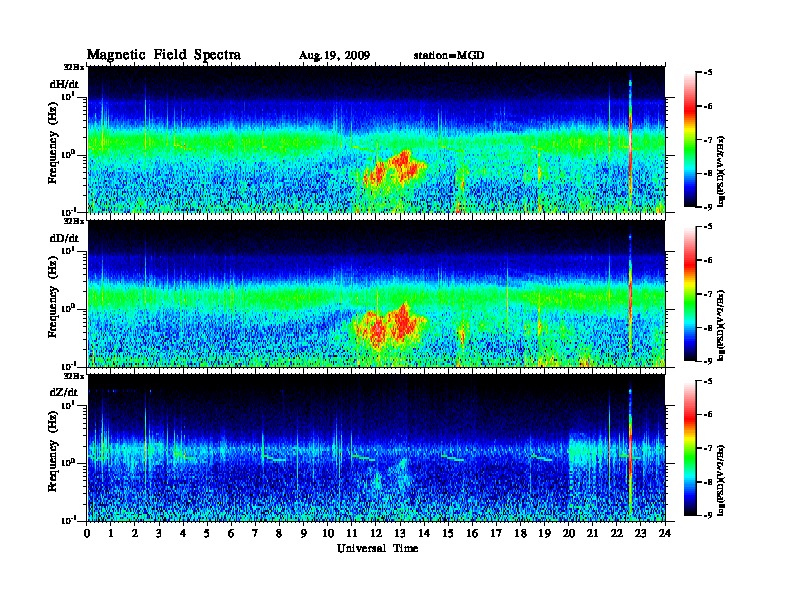Click hour "17" on the Universal Time axis

point(496,533)
